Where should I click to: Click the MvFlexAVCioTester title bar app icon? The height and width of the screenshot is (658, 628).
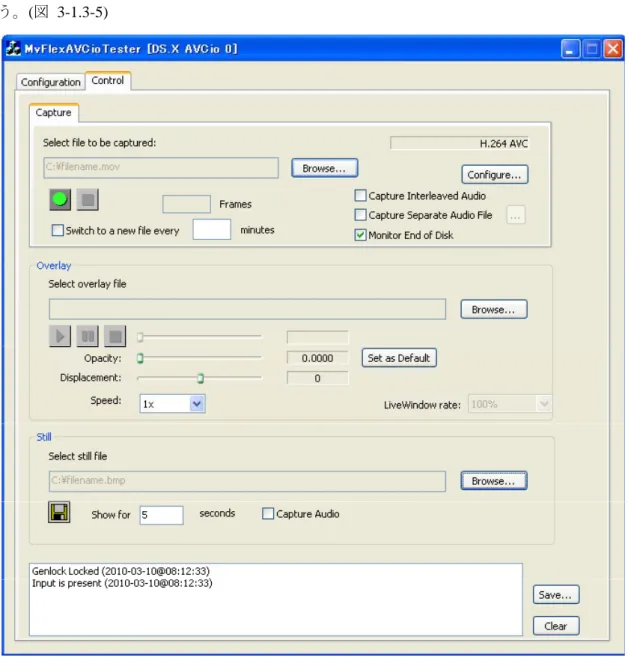tap(13, 49)
